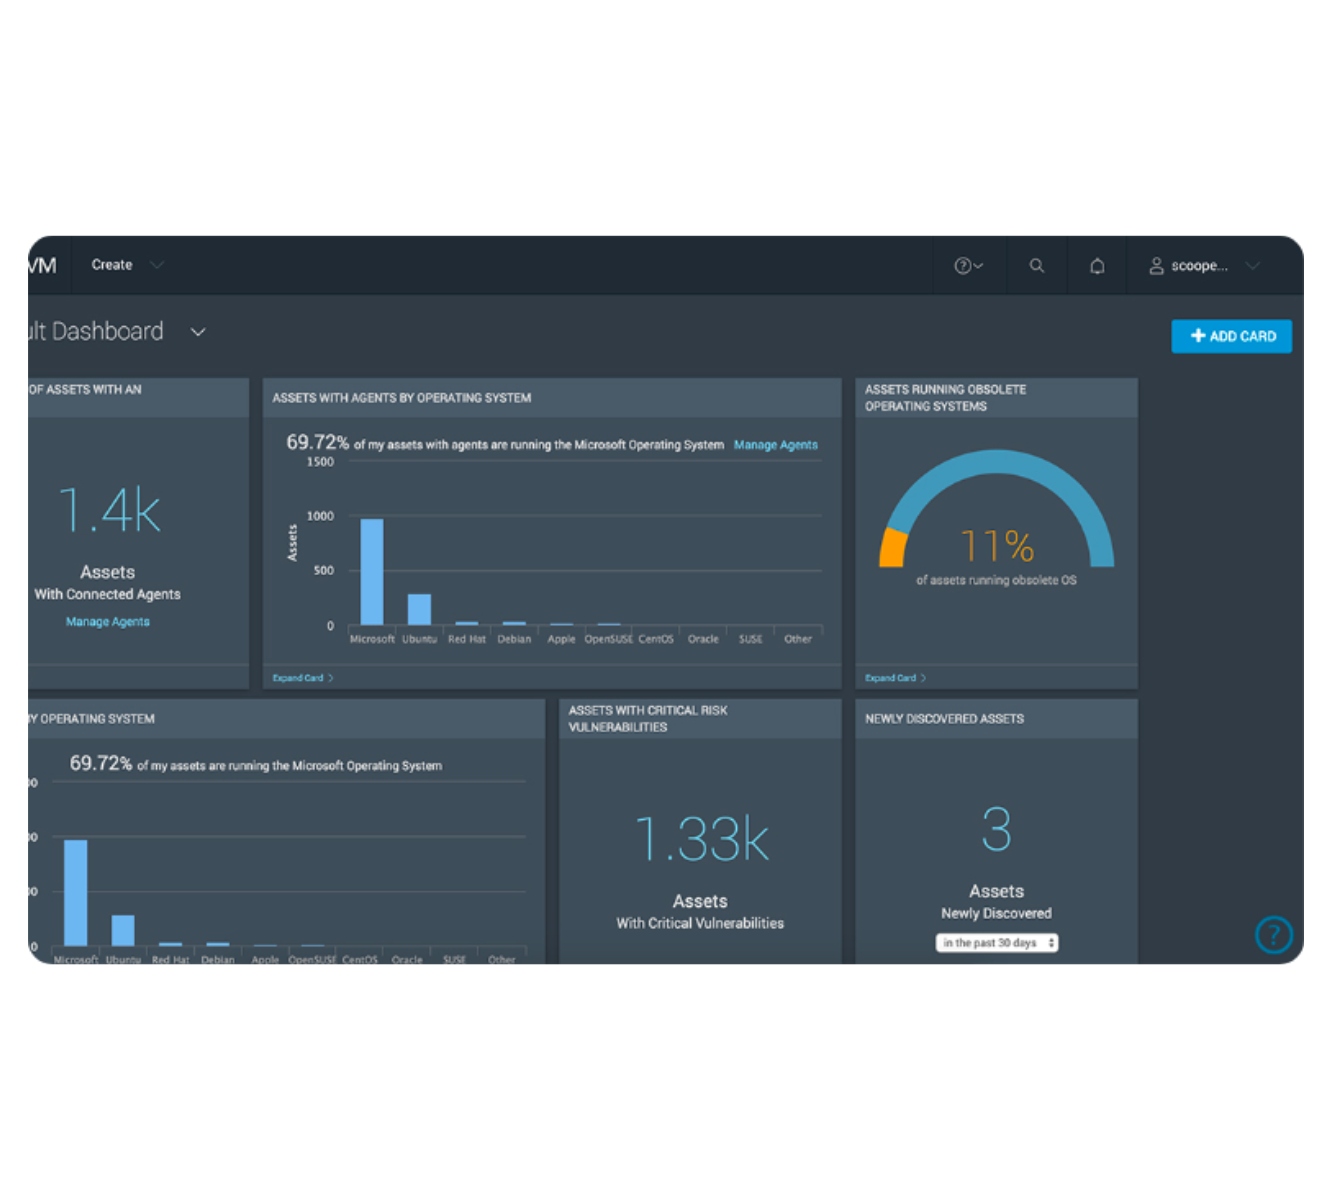The height and width of the screenshot is (1200, 1332).
Task: Click 'ASSETS RUNNING OBSOLETE OPERATING SYSTEMS' card title
Action: (946, 398)
